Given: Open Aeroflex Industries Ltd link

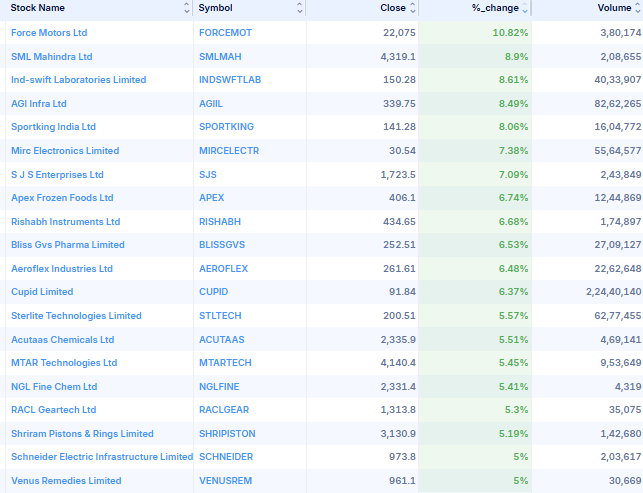Looking at the screenshot, I should point(62,269).
